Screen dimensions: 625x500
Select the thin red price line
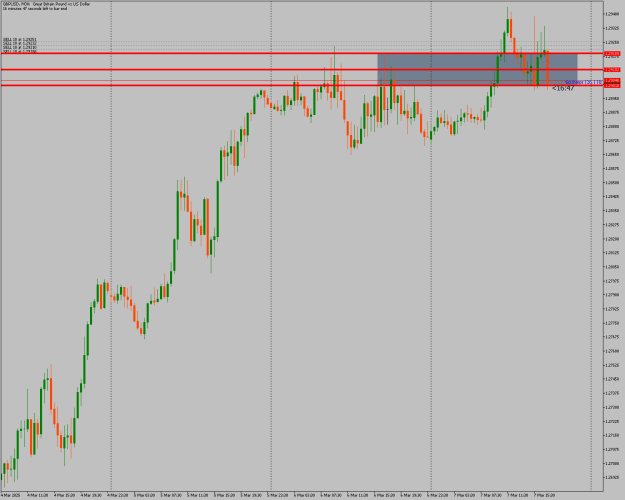302,81
